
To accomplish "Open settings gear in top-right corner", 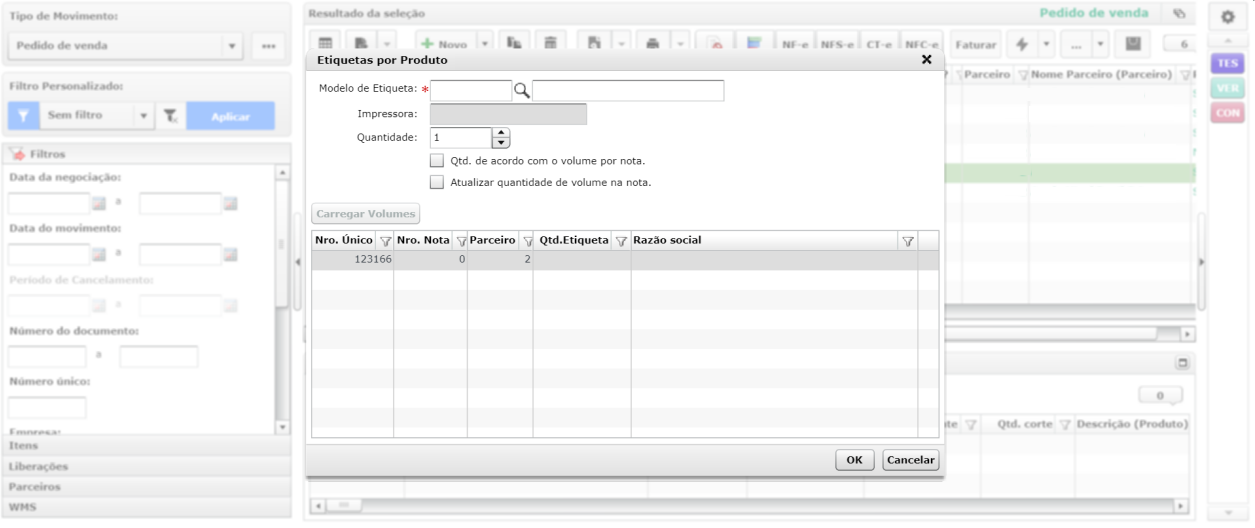I will (x=1228, y=17).
